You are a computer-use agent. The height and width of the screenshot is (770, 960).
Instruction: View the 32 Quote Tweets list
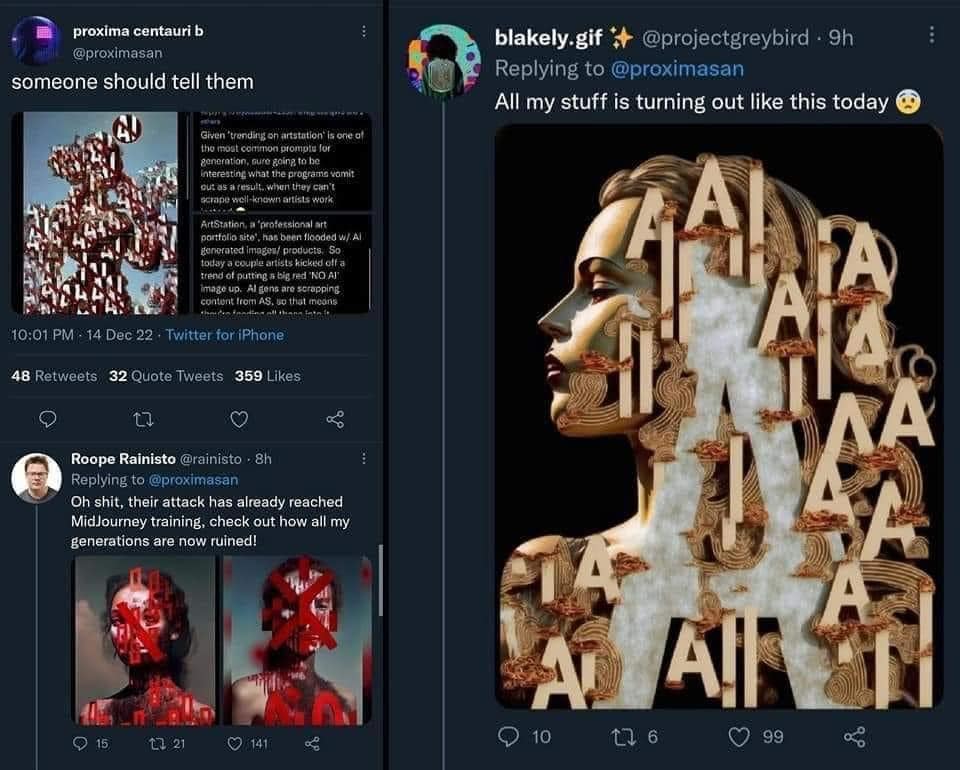pyautogui.click(x=166, y=376)
